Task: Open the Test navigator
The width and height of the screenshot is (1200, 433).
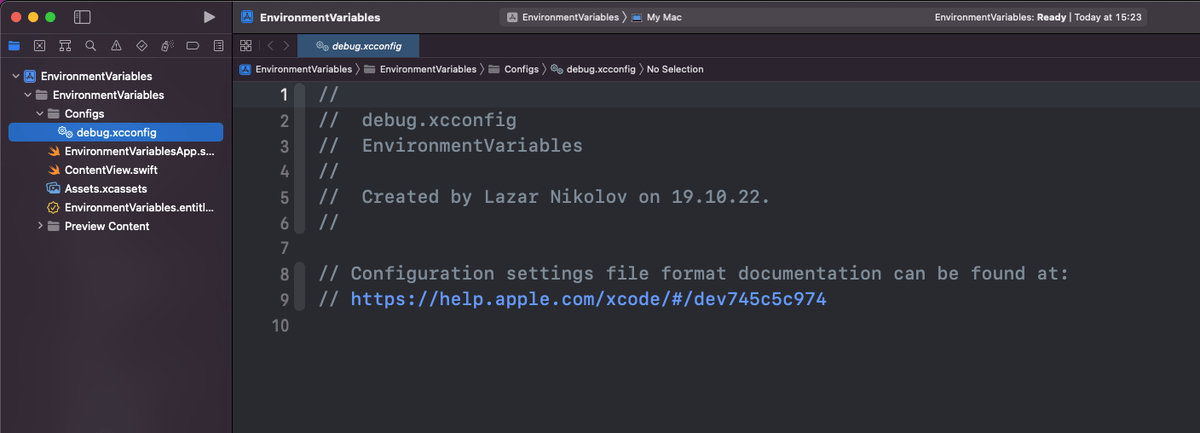Action: (x=141, y=45)
